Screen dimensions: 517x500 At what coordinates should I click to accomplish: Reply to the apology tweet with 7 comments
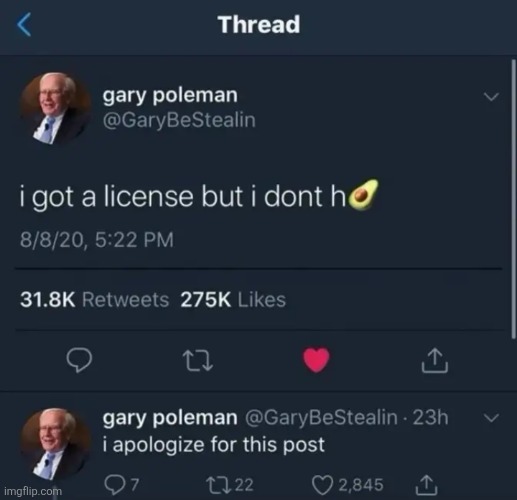[121, 485]
